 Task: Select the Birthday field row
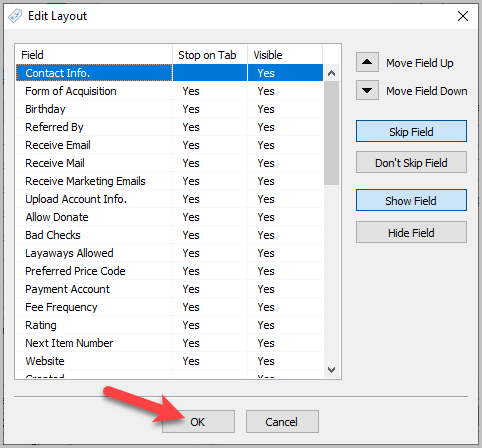[x=169, y=109]
